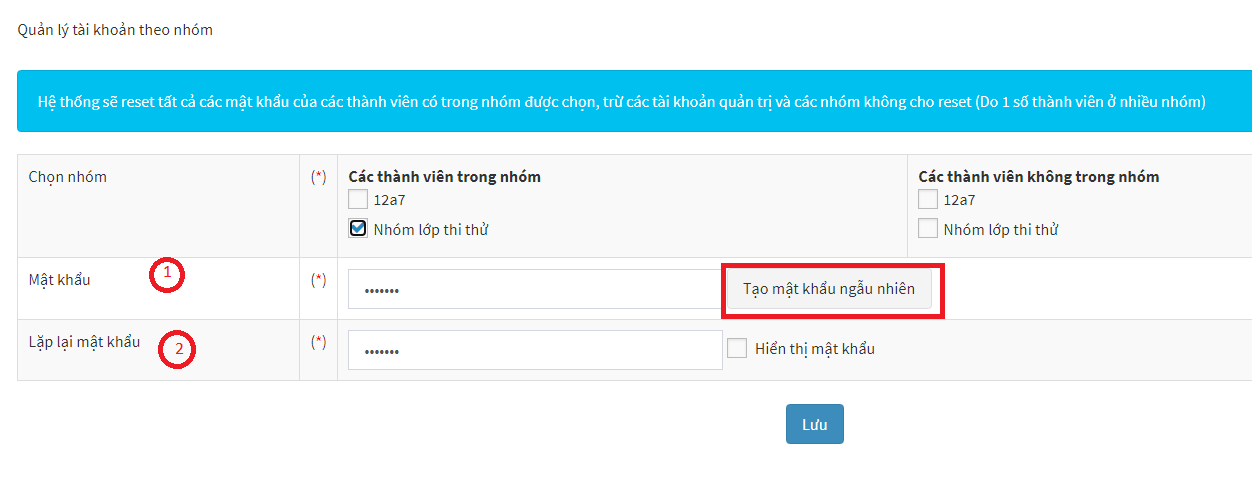Click the red circled number 1 marker
Image resolution: width=1252 pixels, height=484 pixels.
[x=167, y=274]
